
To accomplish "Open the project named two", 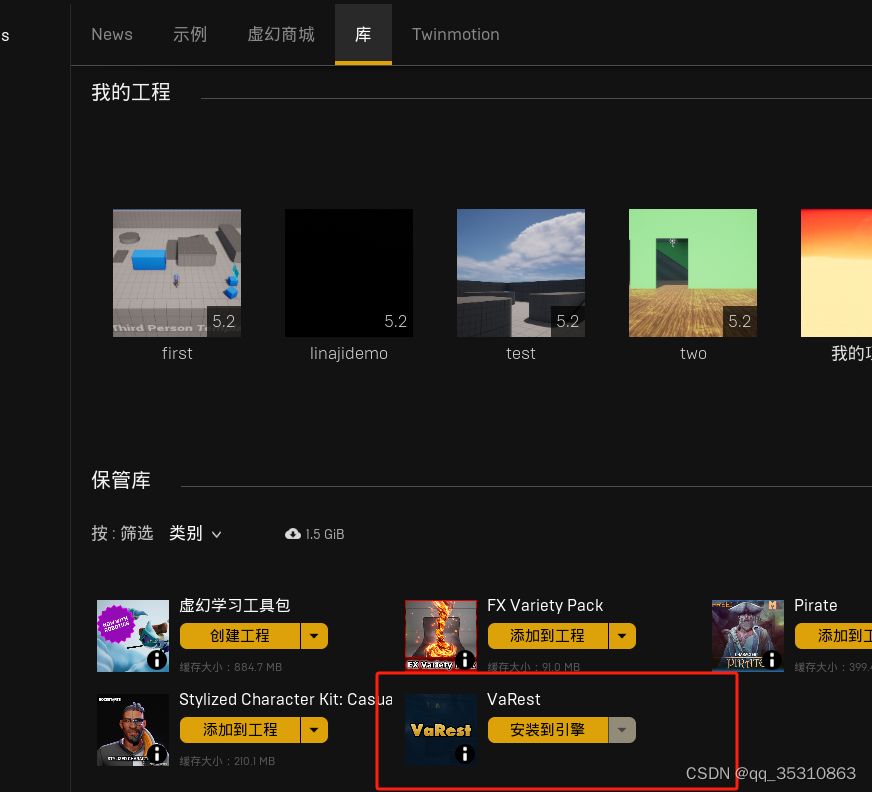I will pos(693,272).
